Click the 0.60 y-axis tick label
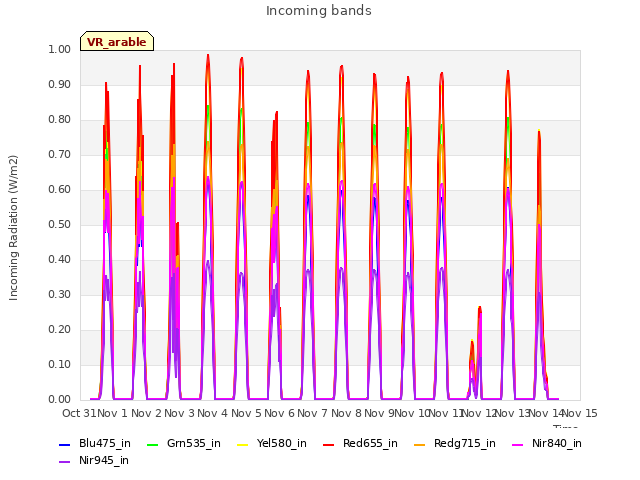Screen dimensions: 640x480 pyautogui.click(x=60, y=189)
